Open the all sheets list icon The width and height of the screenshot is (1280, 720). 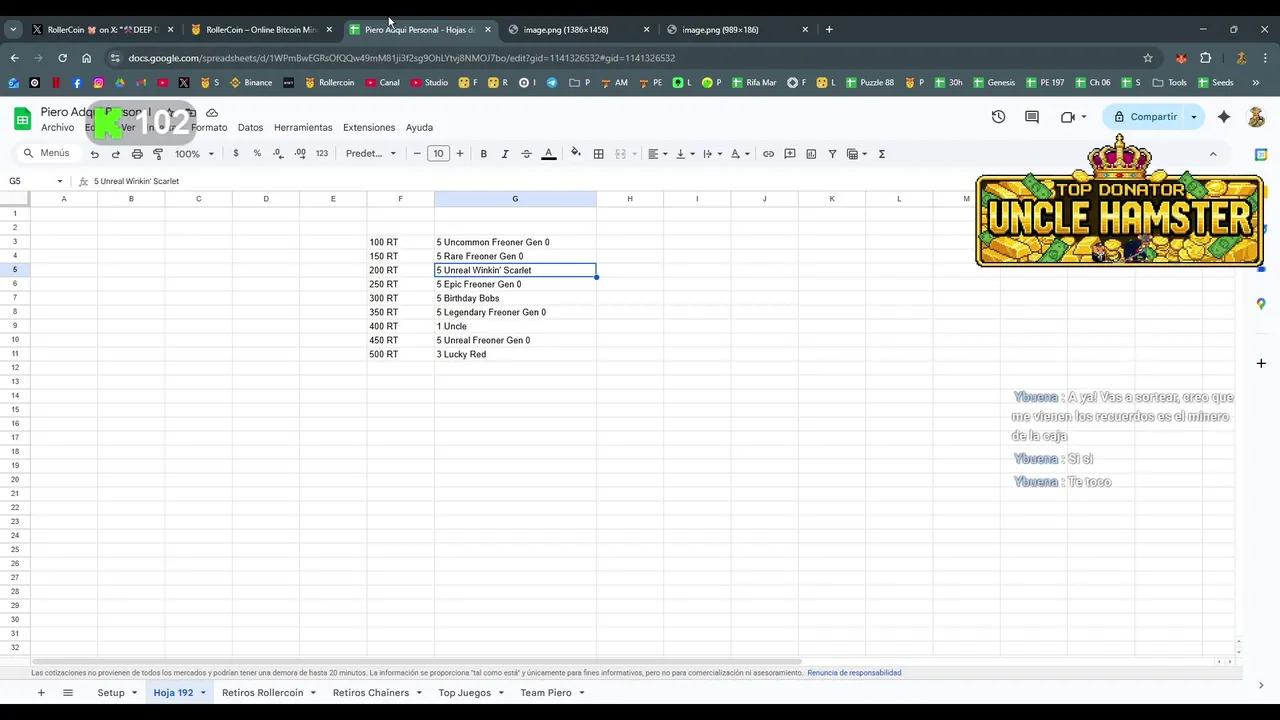[68, 693]
